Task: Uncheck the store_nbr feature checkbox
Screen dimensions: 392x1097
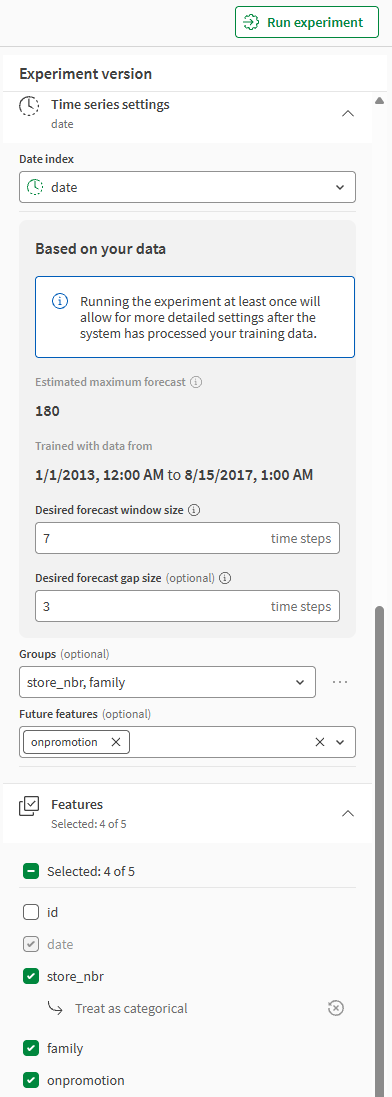Action: click(x=31, y=976)
